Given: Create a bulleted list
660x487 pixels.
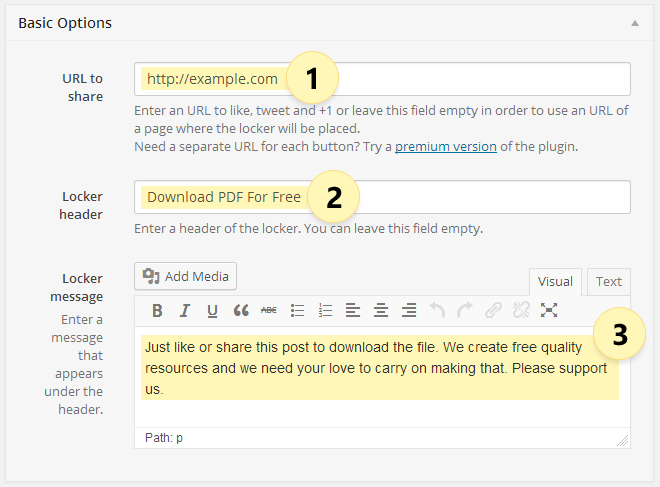Looking at the screenshot, I should pos(297,310).
